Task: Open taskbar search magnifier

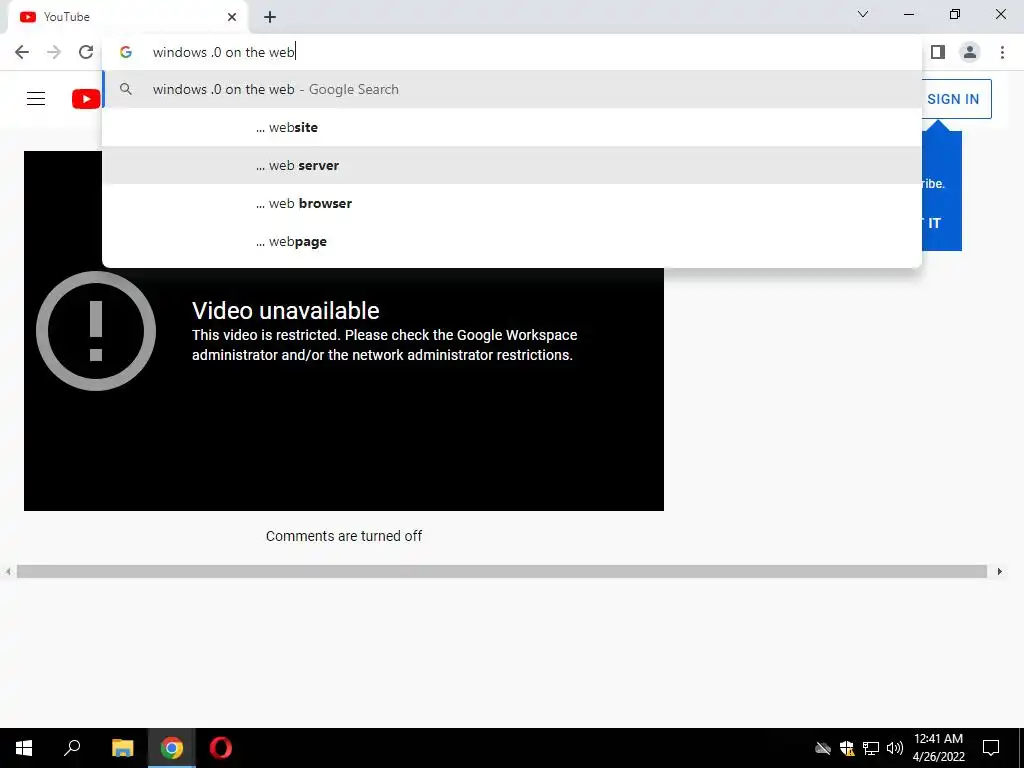Action: point(72,748)
